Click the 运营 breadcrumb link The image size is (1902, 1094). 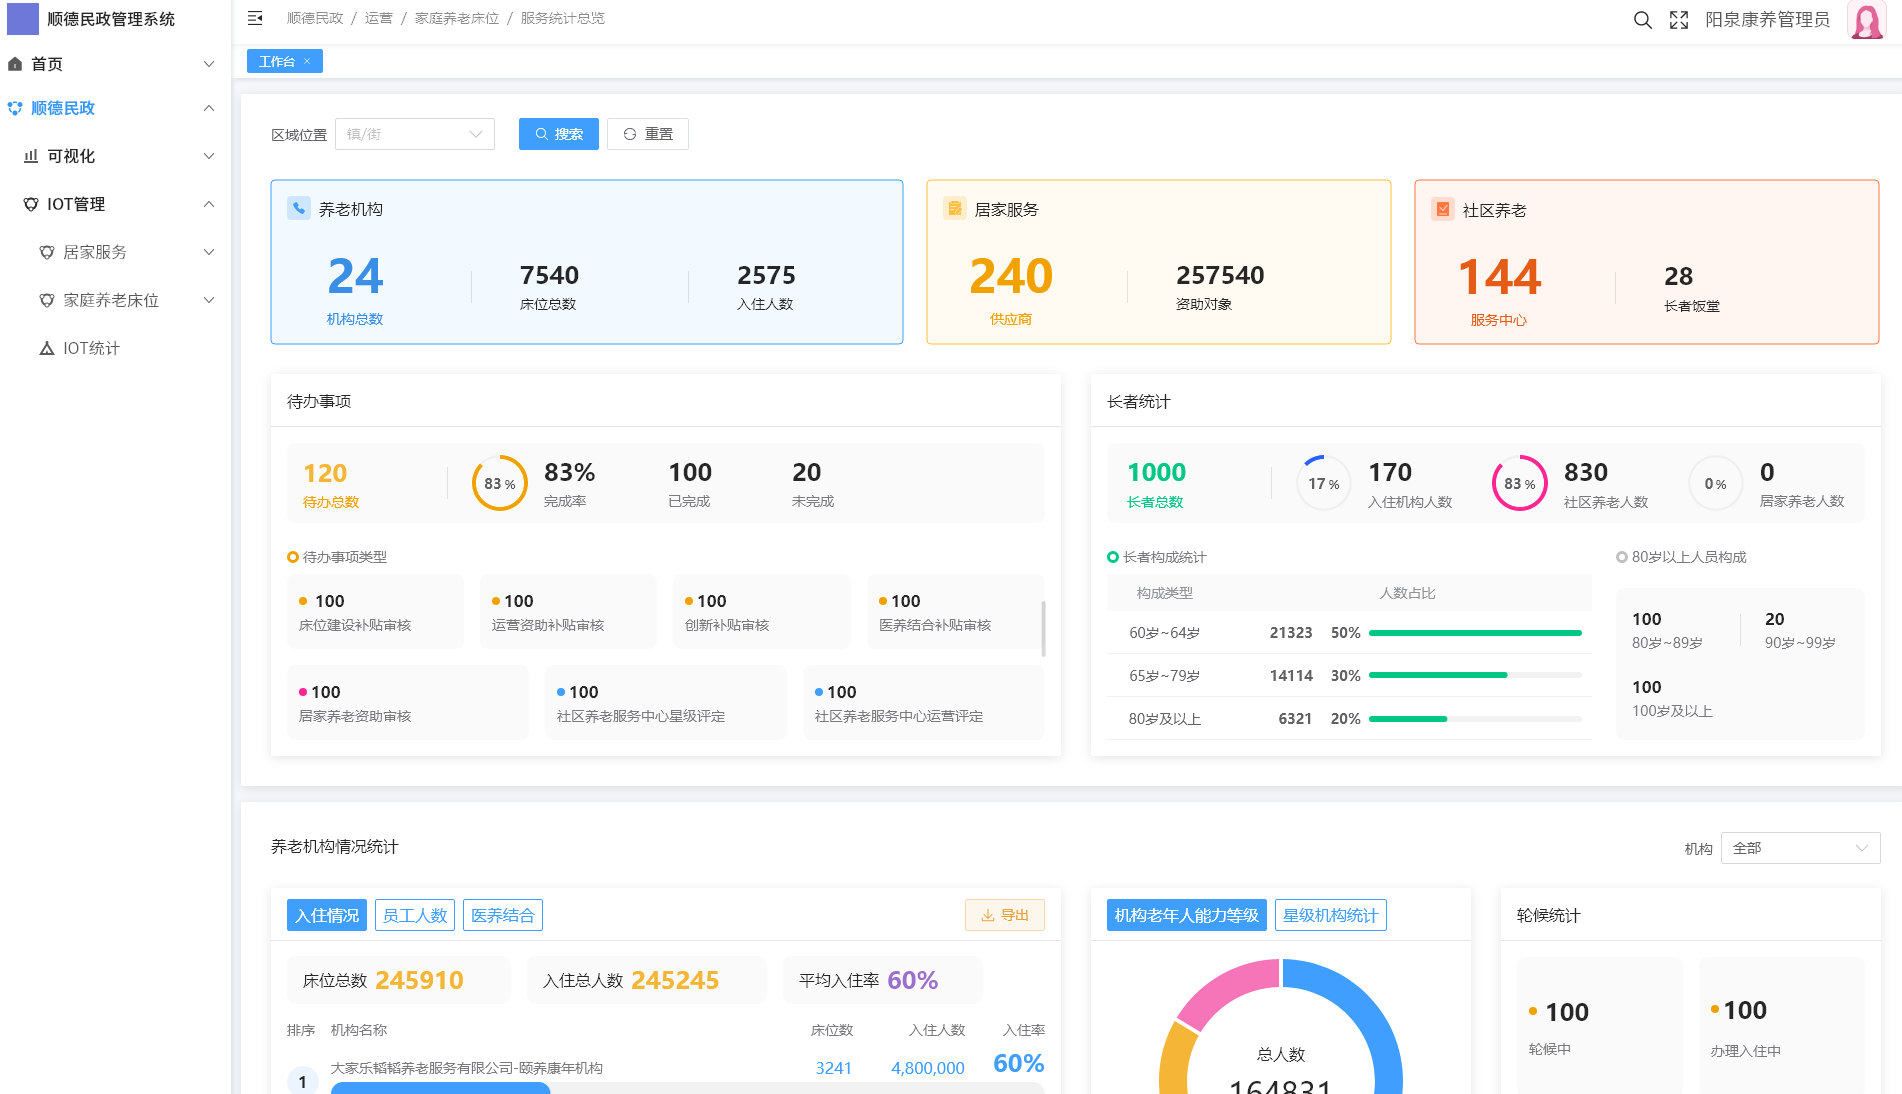(x=379, y=18)
